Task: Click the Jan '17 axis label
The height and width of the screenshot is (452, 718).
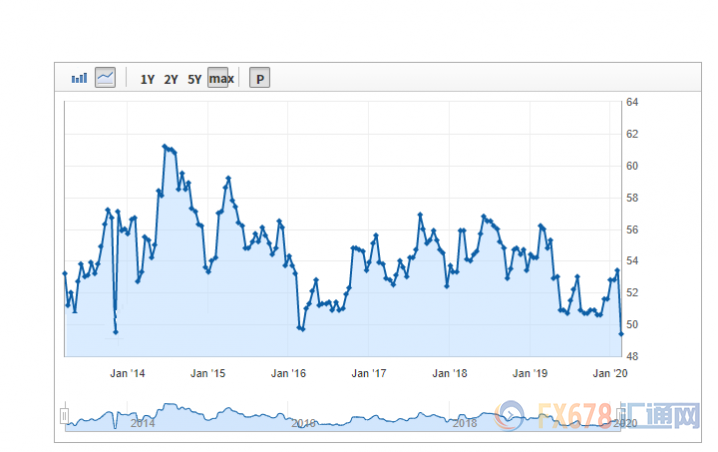Action: [x=369, y=373]
